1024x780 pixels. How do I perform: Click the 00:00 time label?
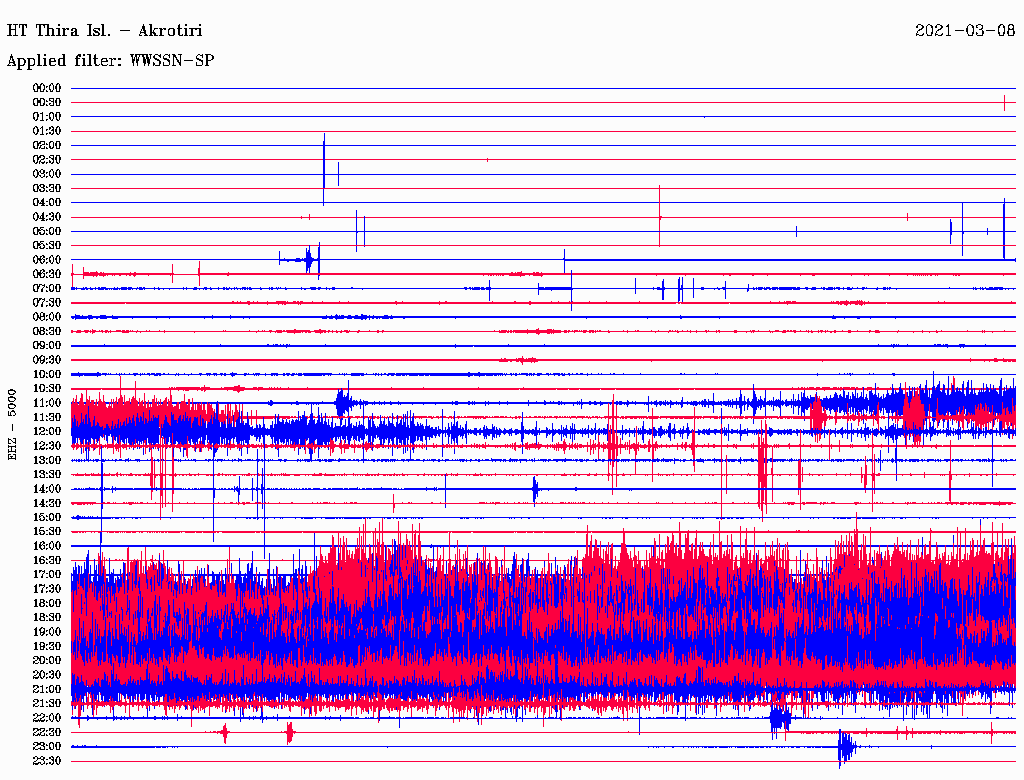(x=47, y=88)
